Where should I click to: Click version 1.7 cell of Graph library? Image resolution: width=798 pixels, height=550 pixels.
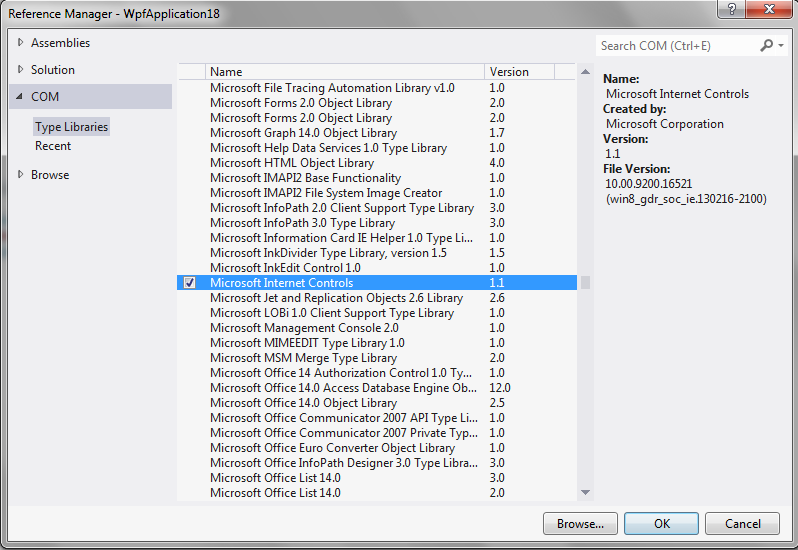point(497,133)
